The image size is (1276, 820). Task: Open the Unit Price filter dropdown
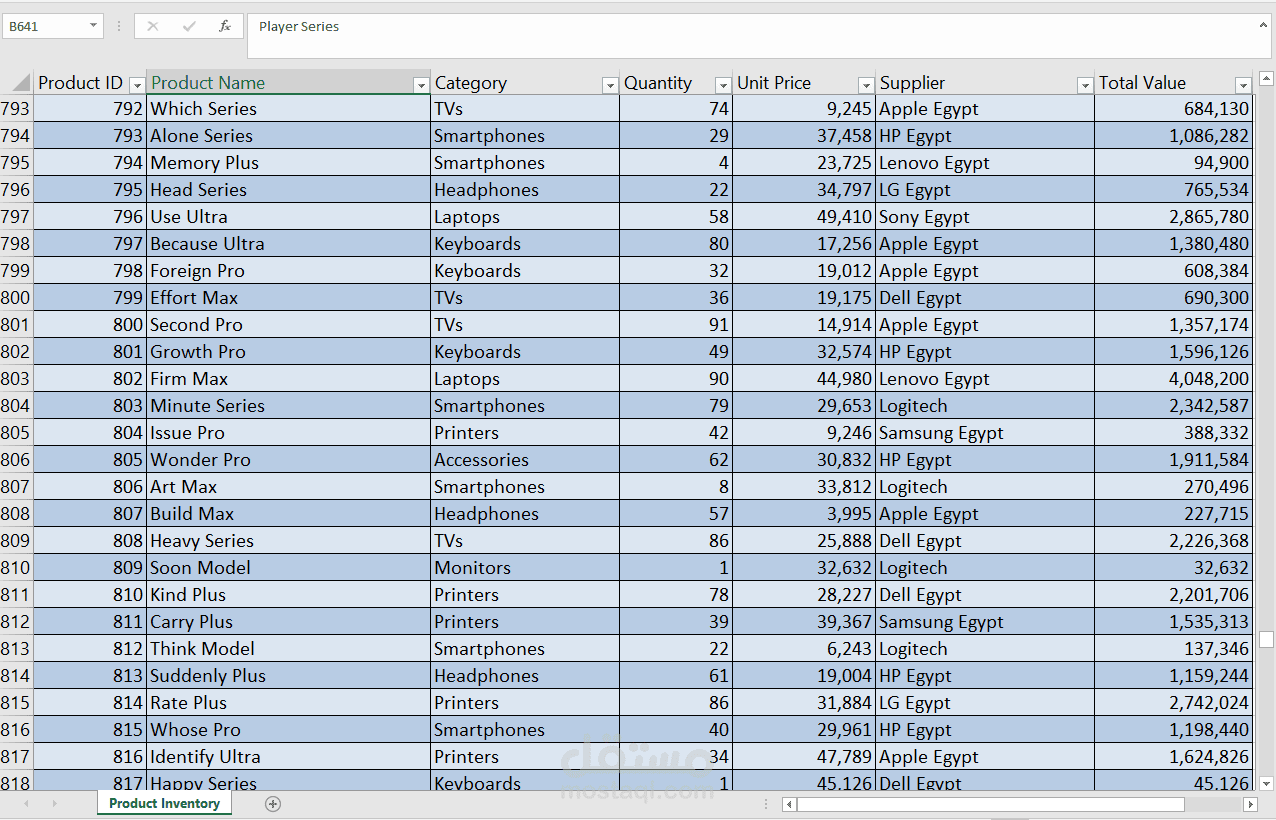(867, 85)
